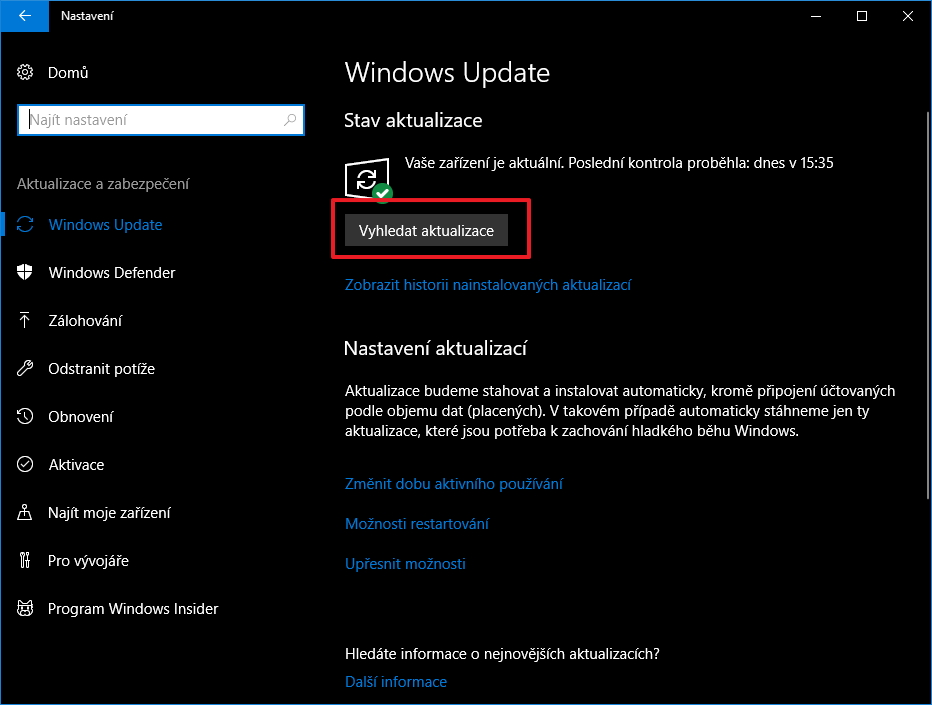
Task: Click the Pro vývojáře tools icon
Action: coord(25,560)
